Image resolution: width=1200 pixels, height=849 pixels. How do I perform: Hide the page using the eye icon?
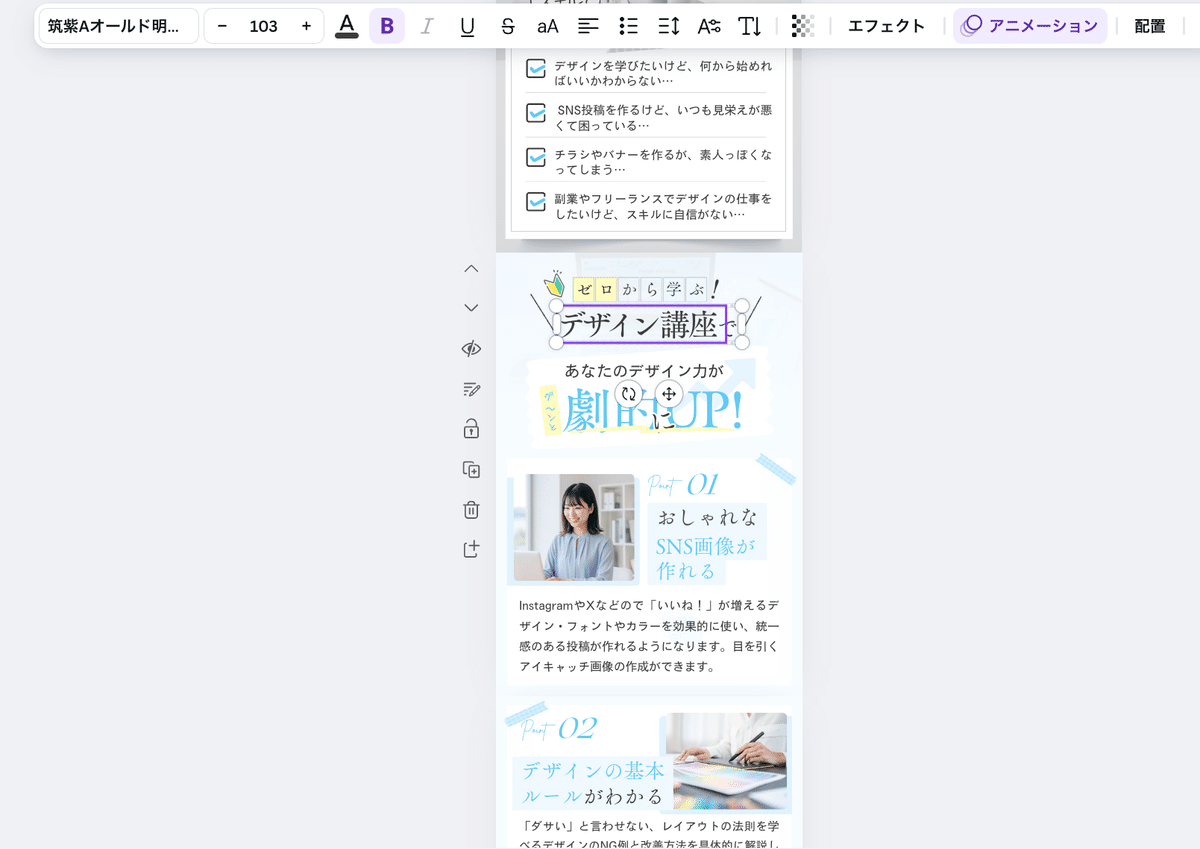470,348
